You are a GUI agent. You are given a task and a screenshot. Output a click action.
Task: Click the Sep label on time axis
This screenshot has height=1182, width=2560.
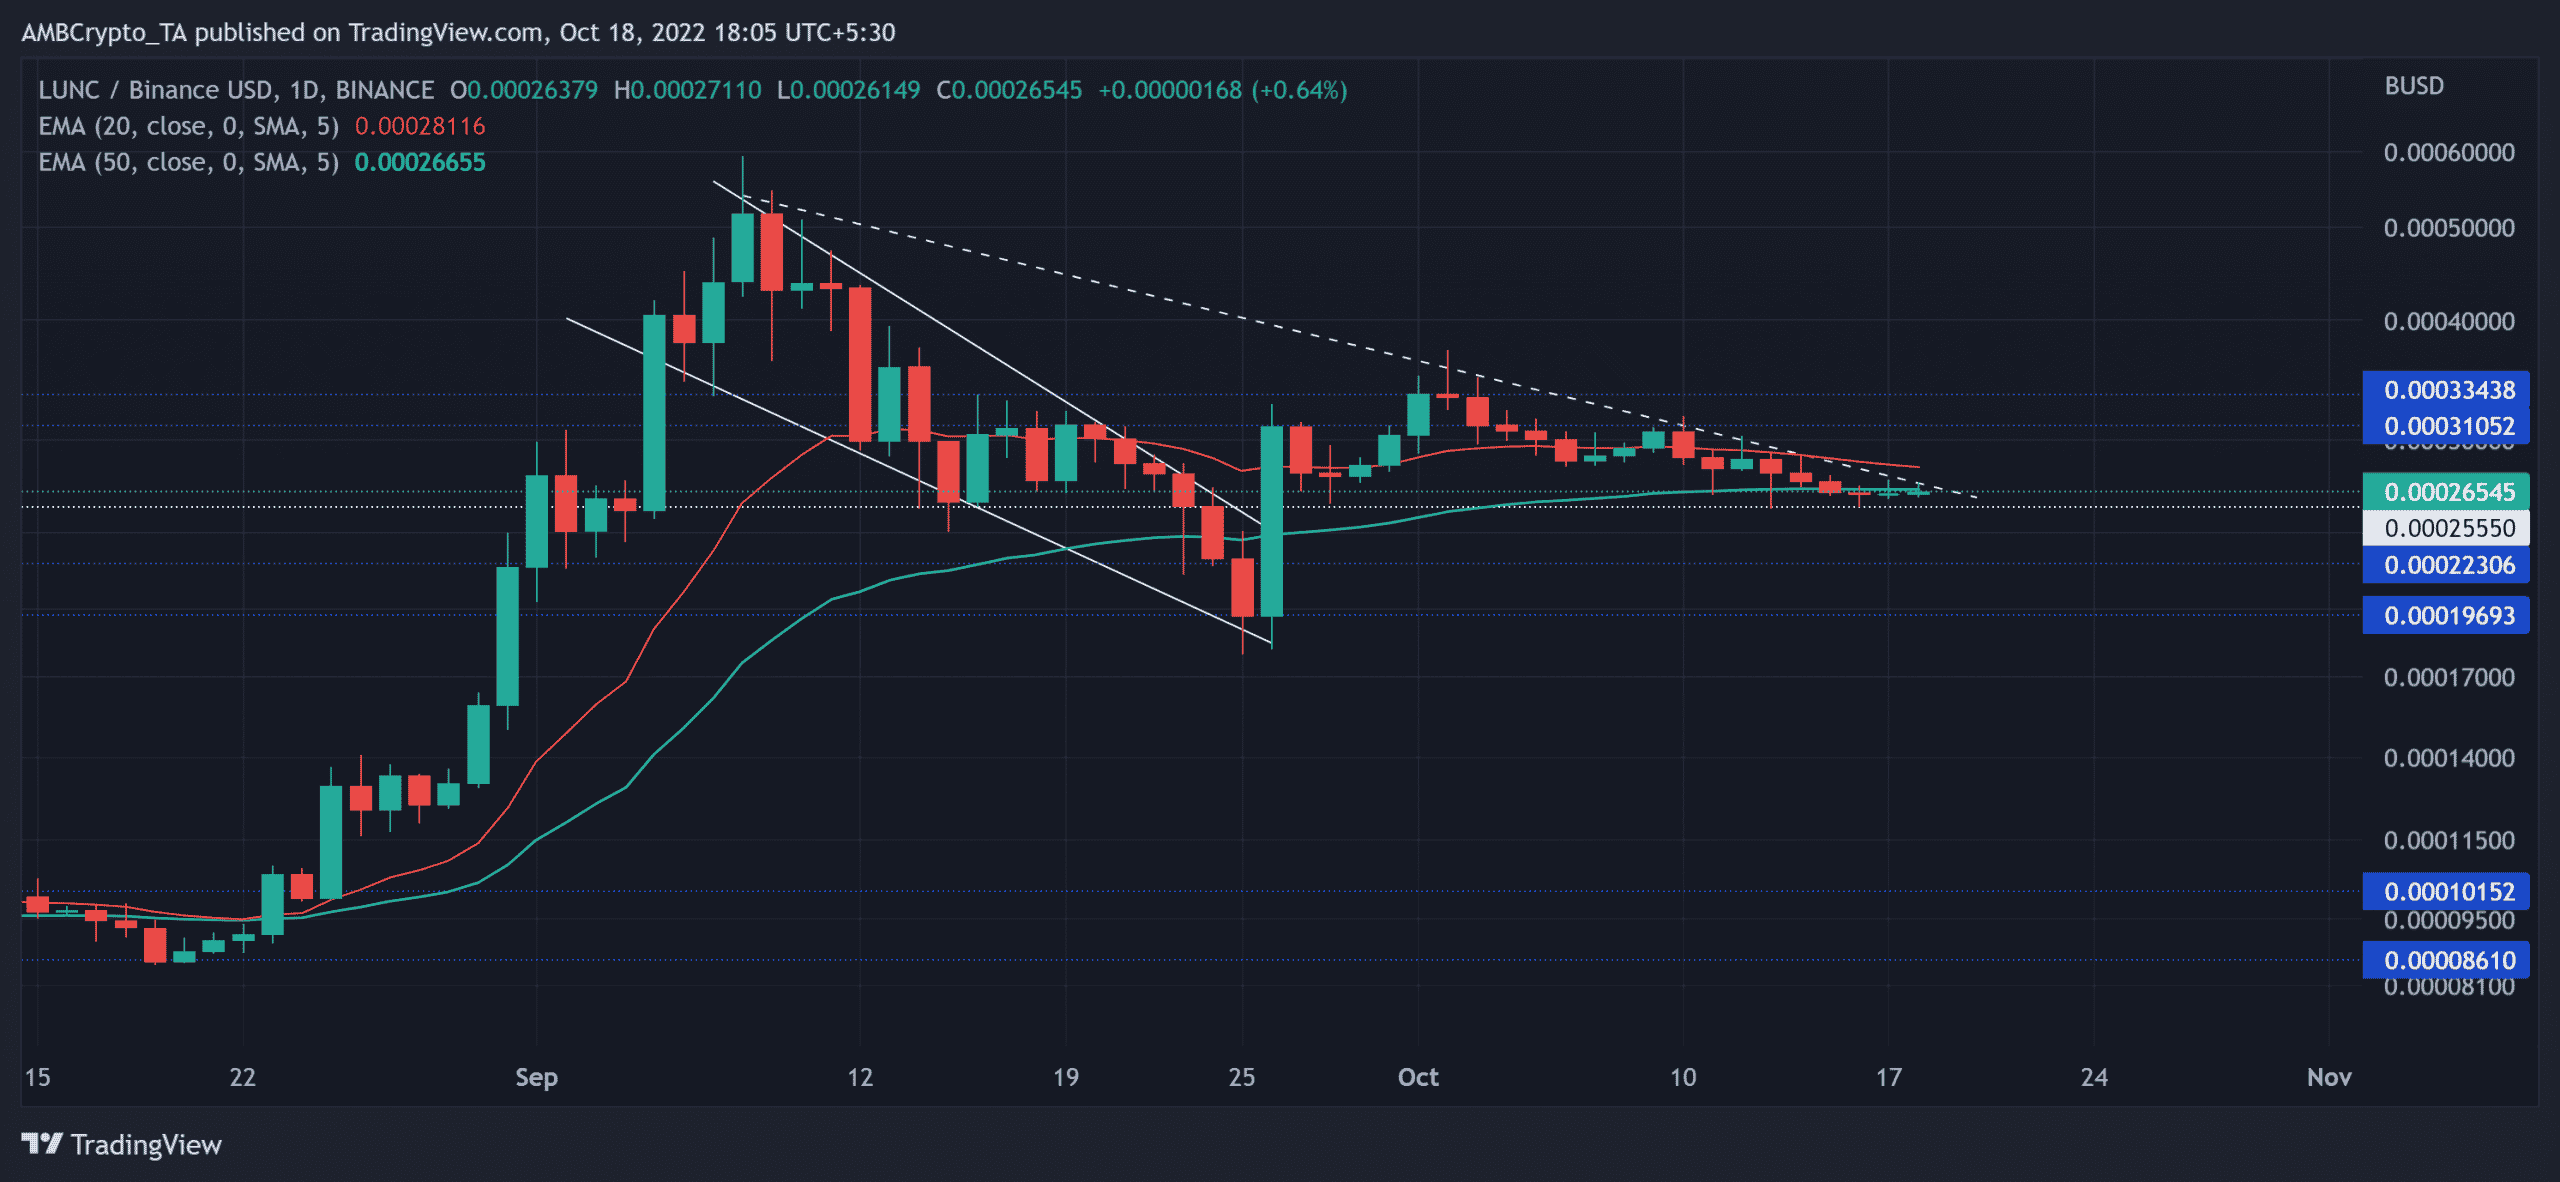(536, 1077)
